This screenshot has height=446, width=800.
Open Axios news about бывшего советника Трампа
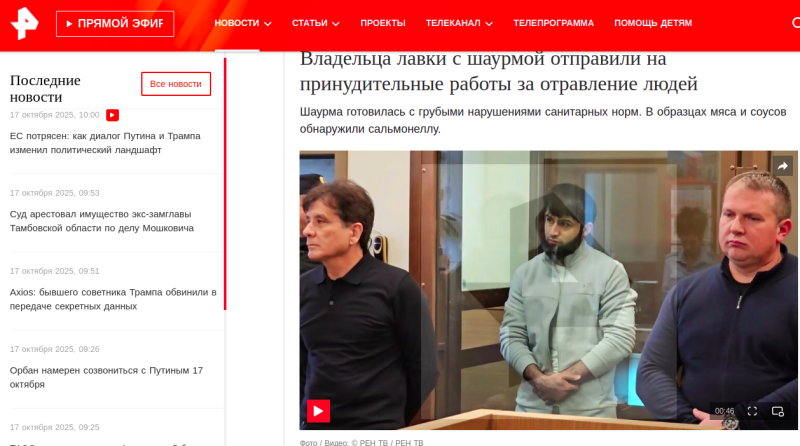click(x=113, y=299)
